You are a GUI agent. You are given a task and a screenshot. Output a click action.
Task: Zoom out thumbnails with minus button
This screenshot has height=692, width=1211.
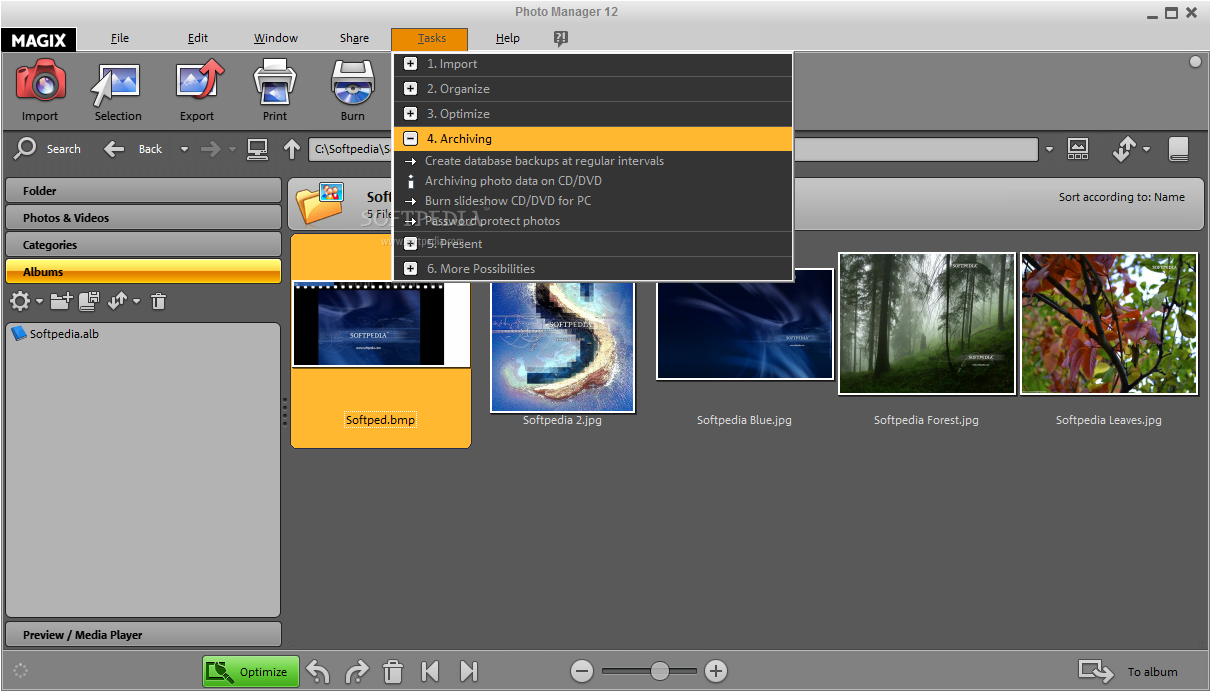(x=582, y=671)
